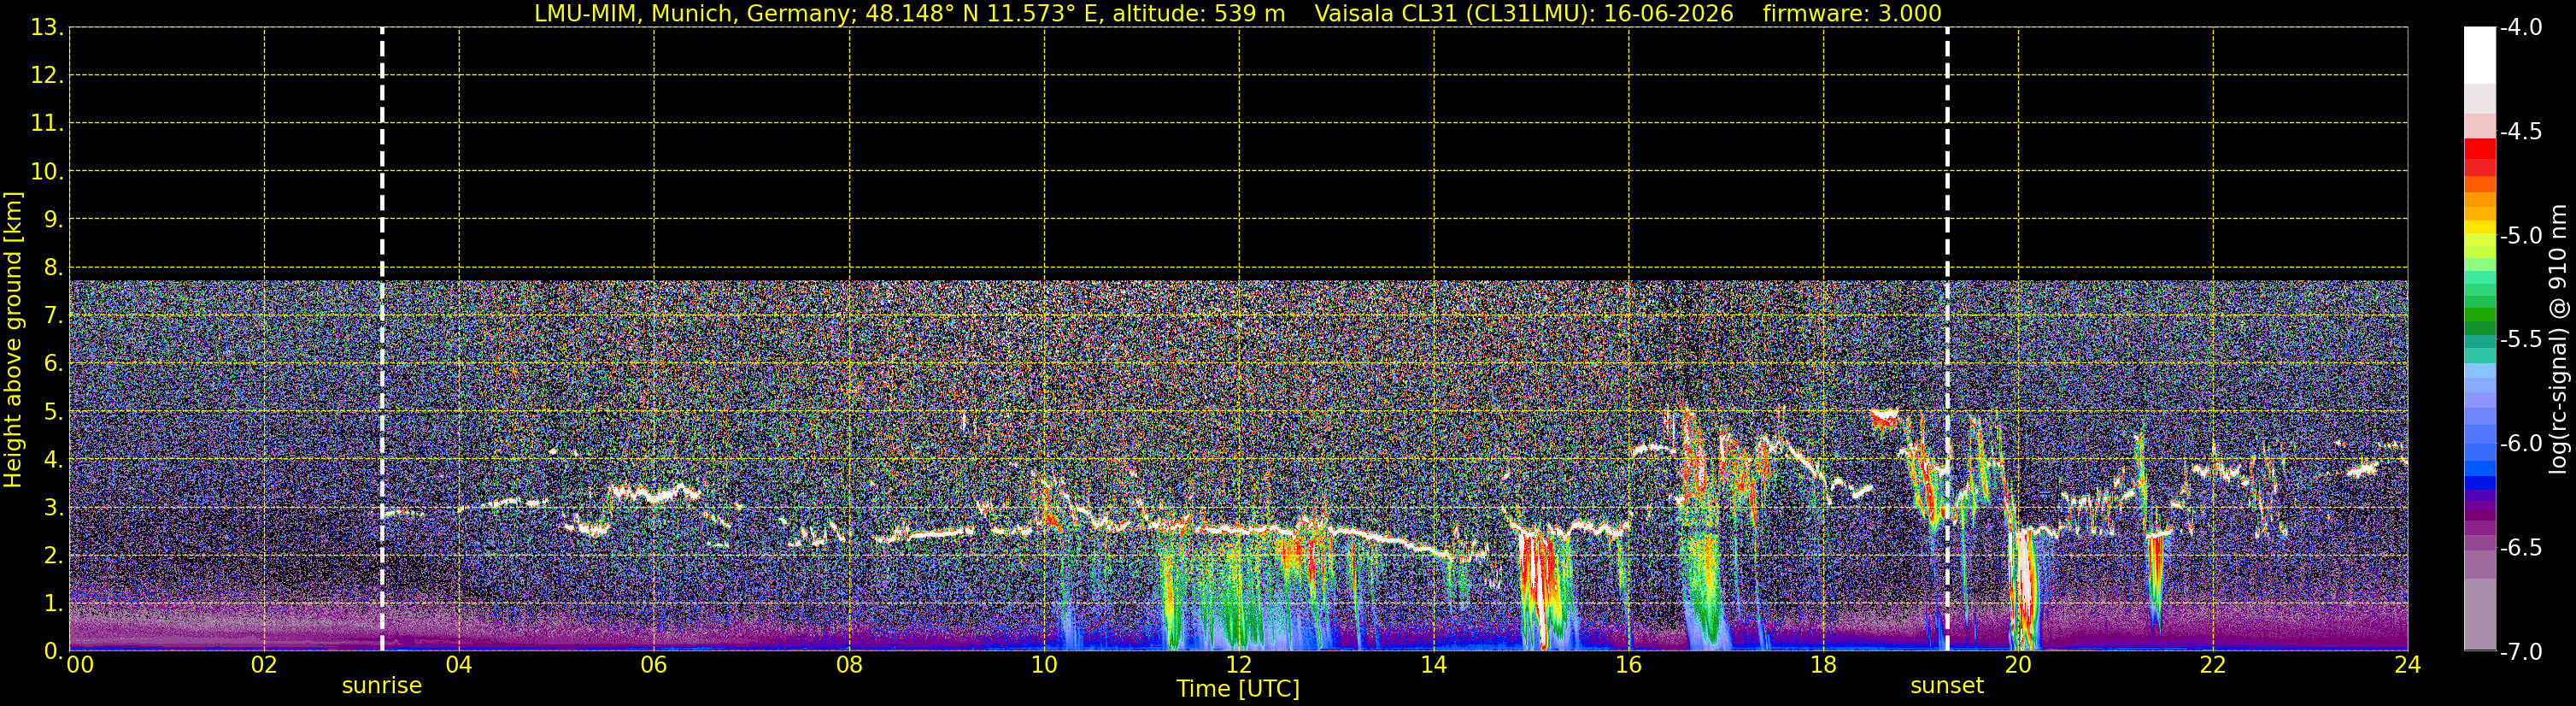Click the plot title with Munich coordinates
This screenshot has width=2576, height=706.
(x=909, y=13)
